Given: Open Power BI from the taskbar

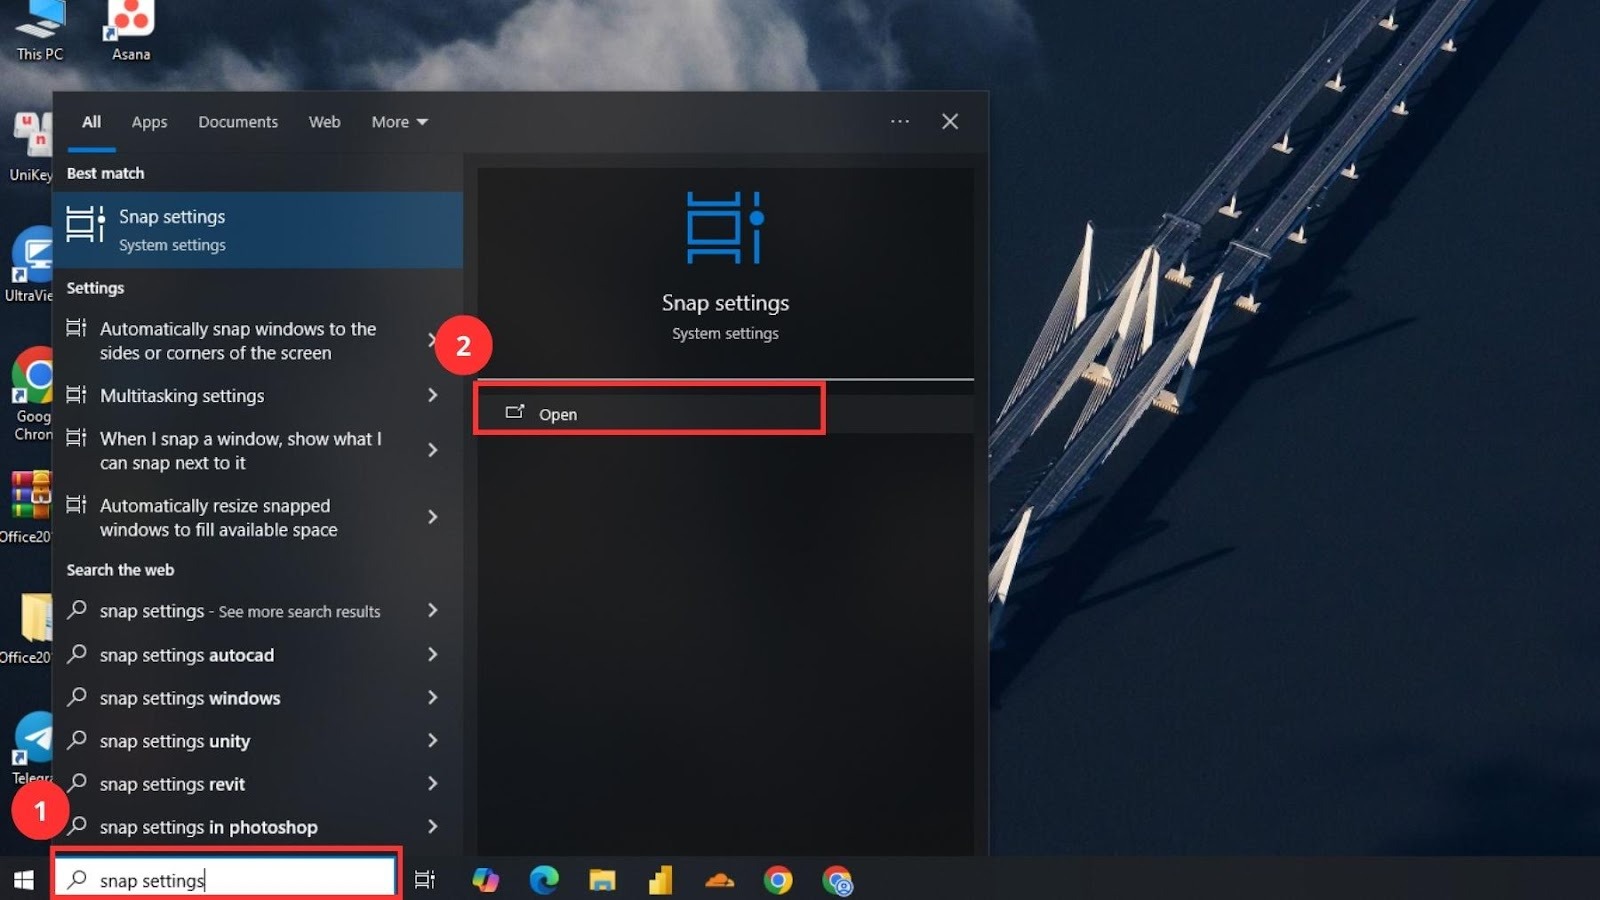Looking at the screenshot, I should pos(661,880).
